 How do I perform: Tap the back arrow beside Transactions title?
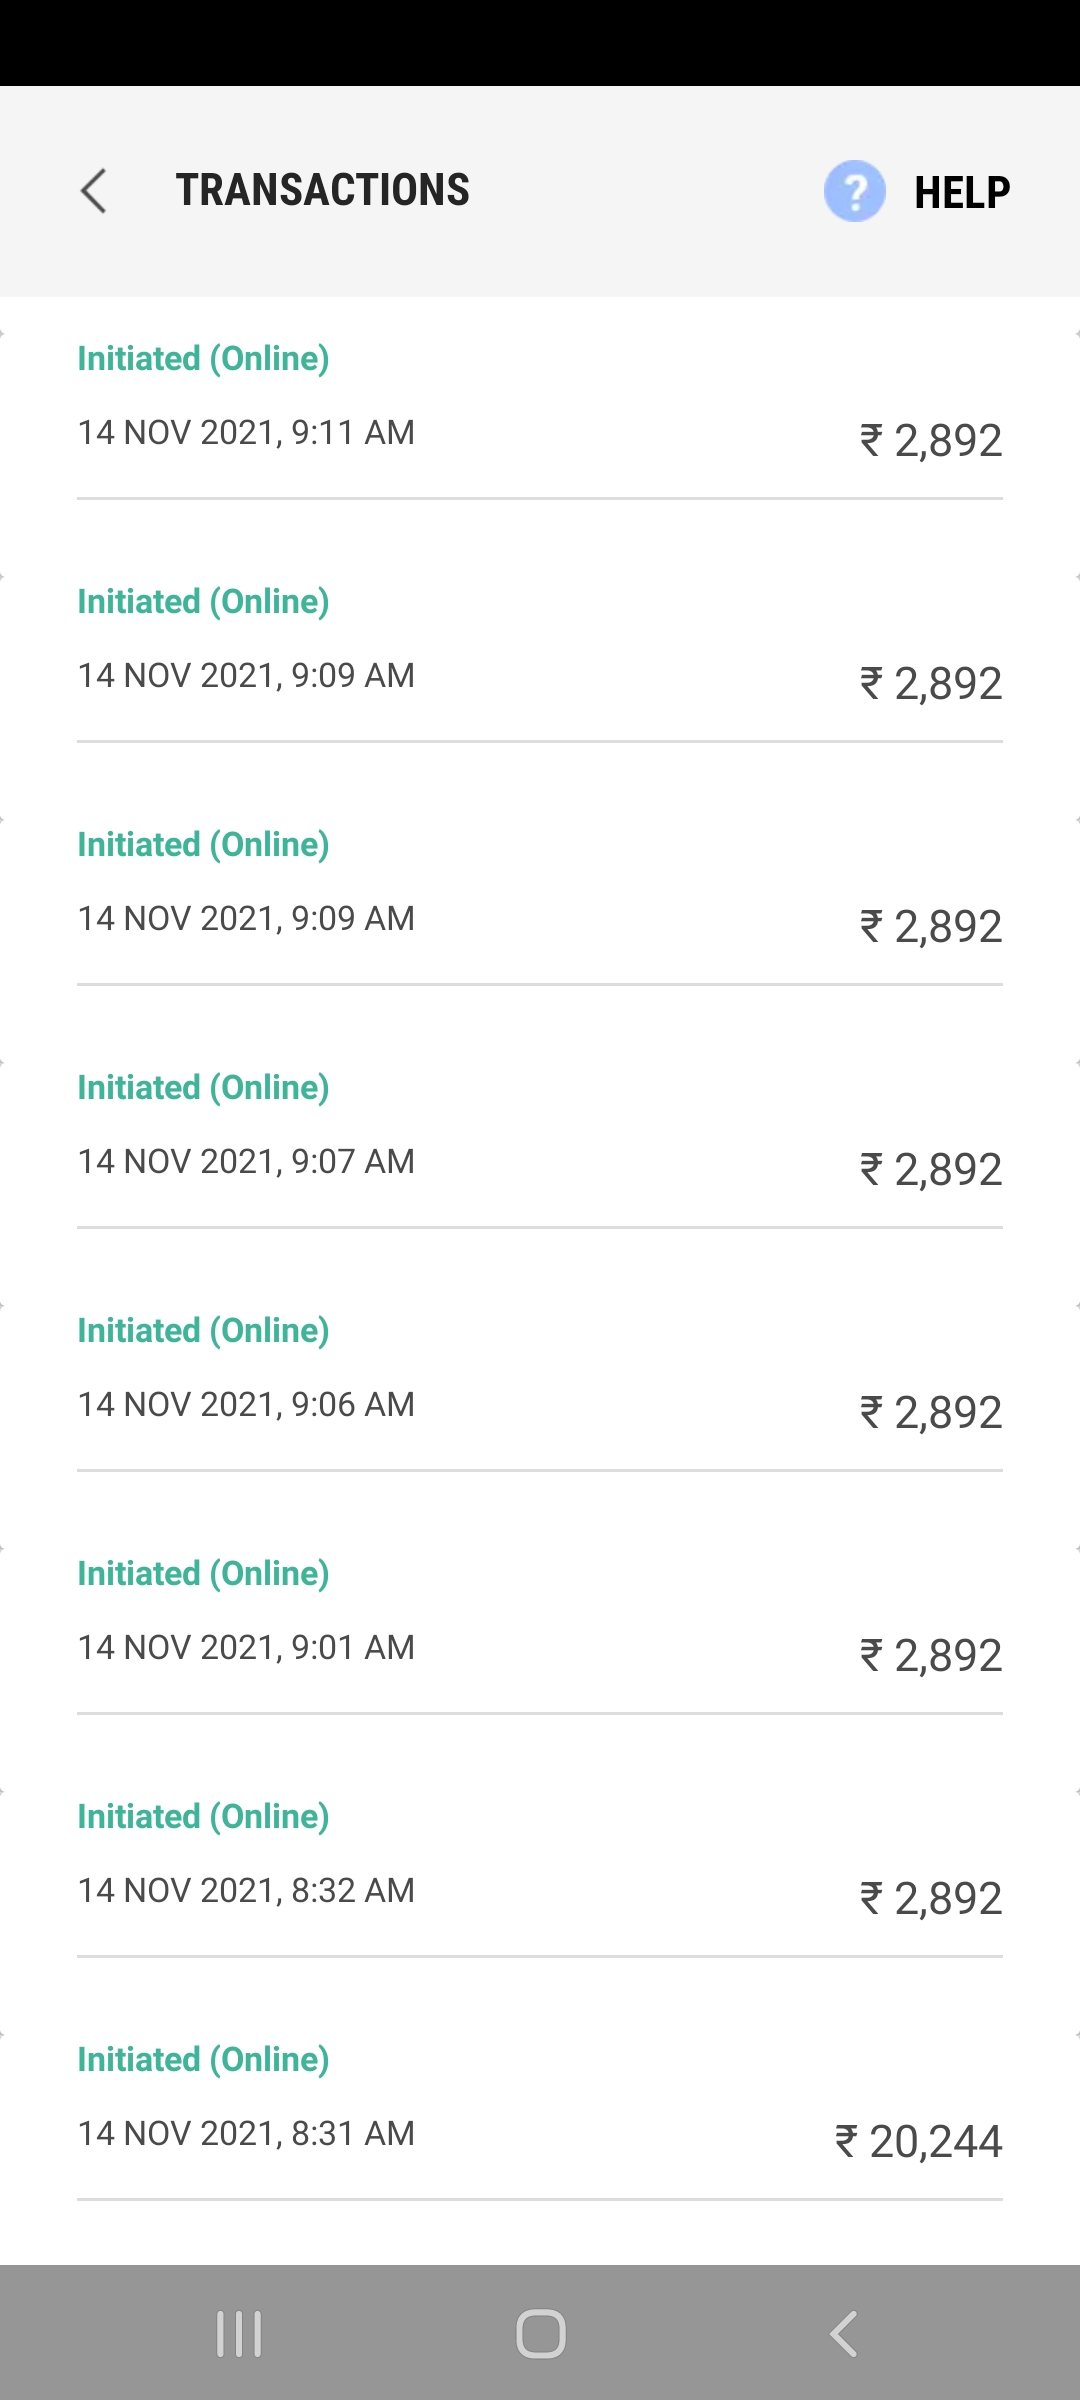(94, 191)
